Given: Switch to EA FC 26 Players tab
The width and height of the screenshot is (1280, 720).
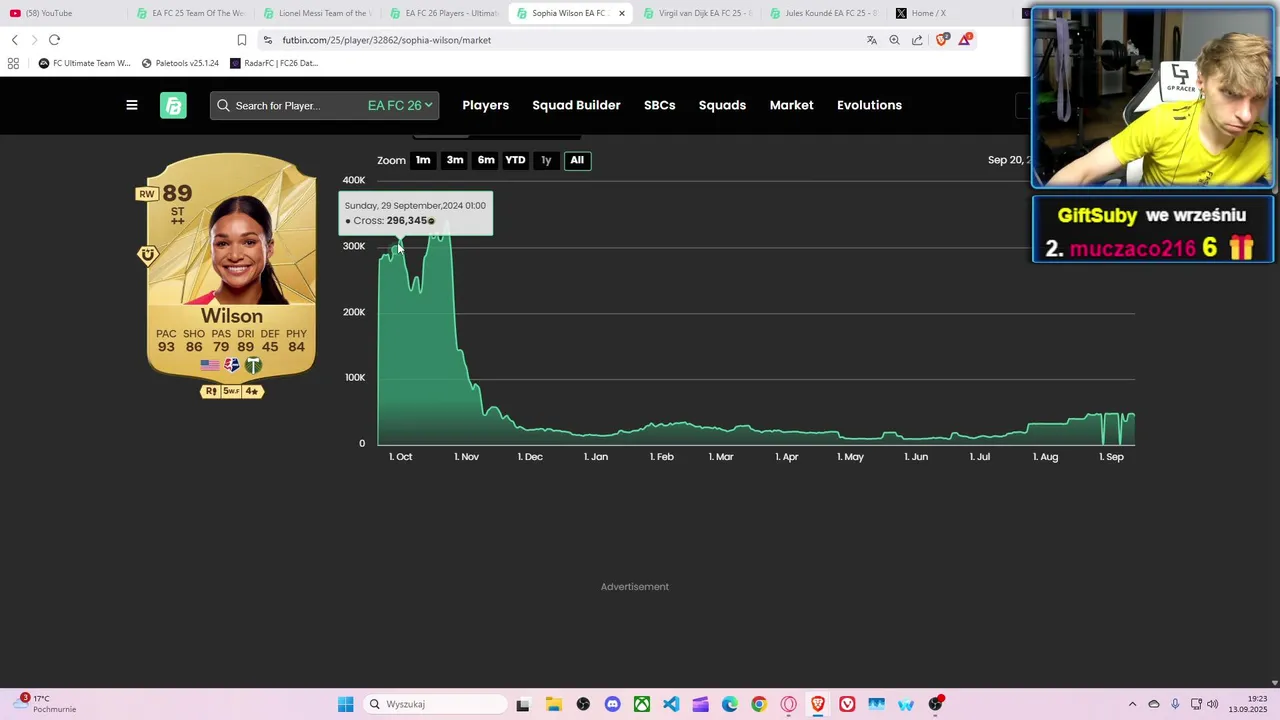Looking at the screenshot, I should pos(444,13).
